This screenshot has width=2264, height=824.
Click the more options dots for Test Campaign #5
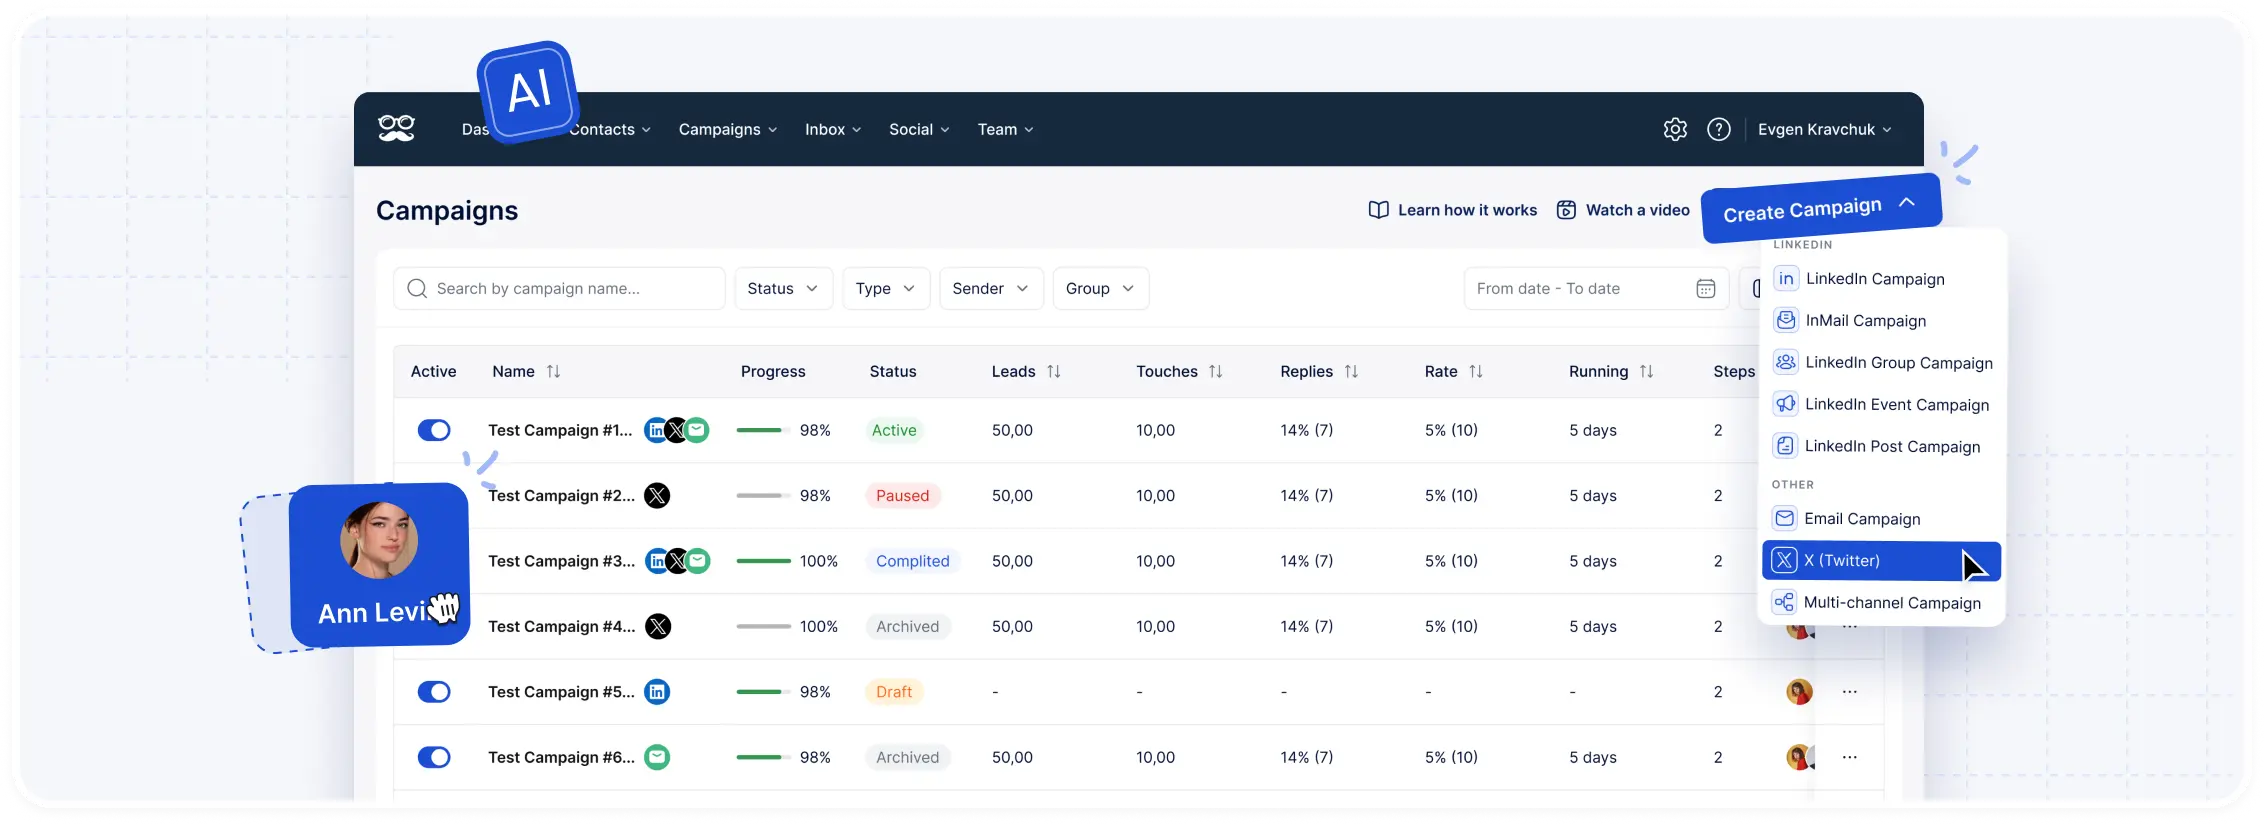click(1849, 691)
